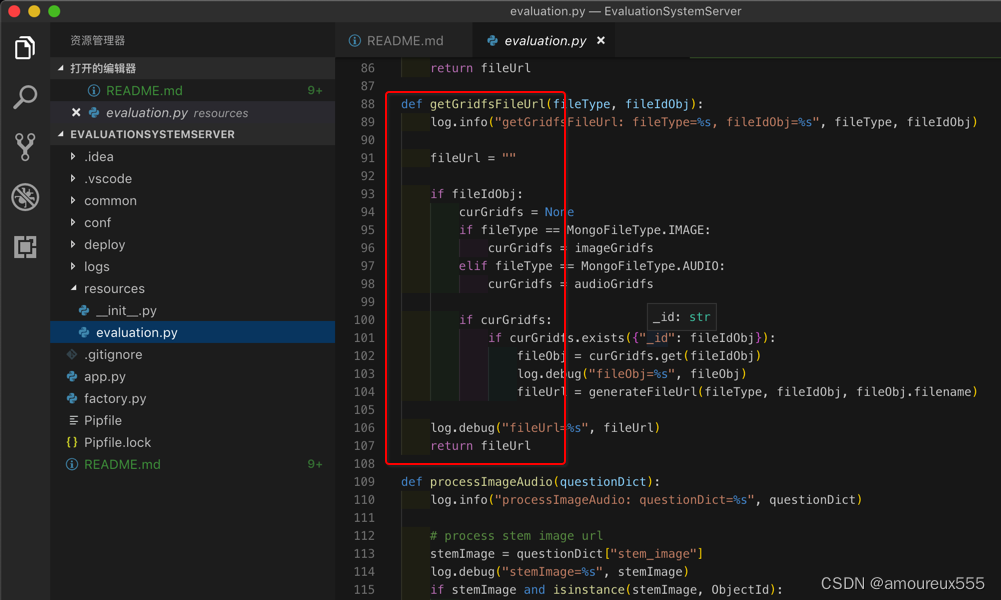The image size is (1001, 600).
Task: Open the Explorer view in activity bar
Action: pyautogui.click(x=24, y=48)
